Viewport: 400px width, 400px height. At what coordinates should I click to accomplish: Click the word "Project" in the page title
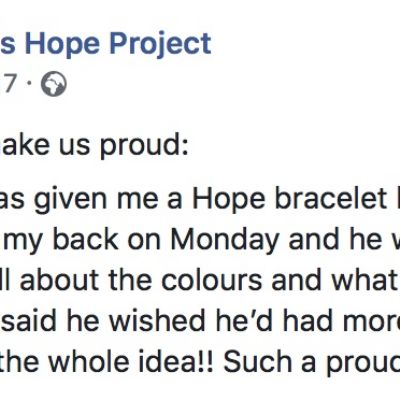[x=161, y=45]
